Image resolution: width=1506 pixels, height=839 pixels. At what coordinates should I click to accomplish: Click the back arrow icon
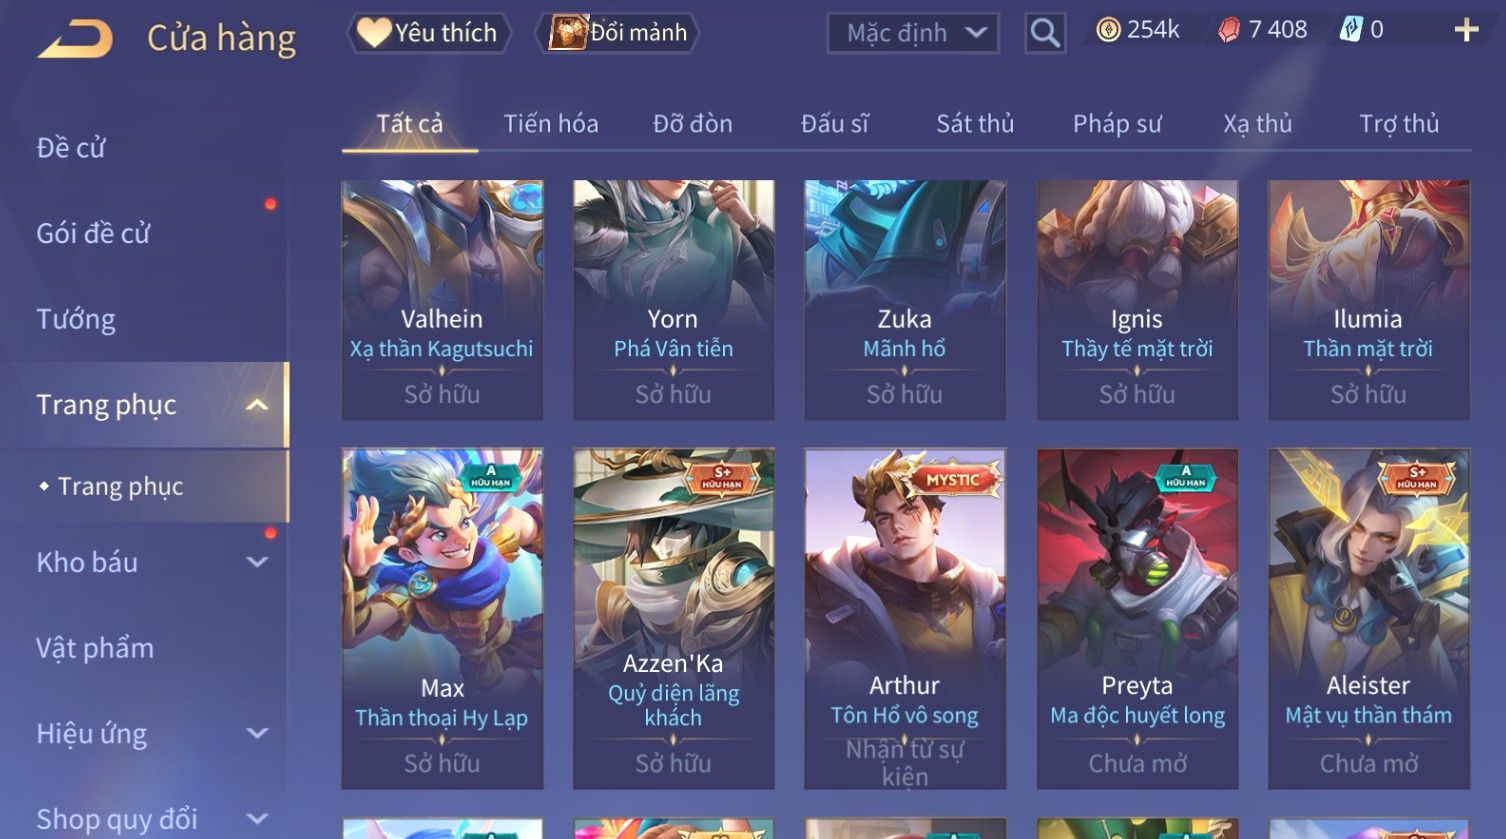coord(76,39)
